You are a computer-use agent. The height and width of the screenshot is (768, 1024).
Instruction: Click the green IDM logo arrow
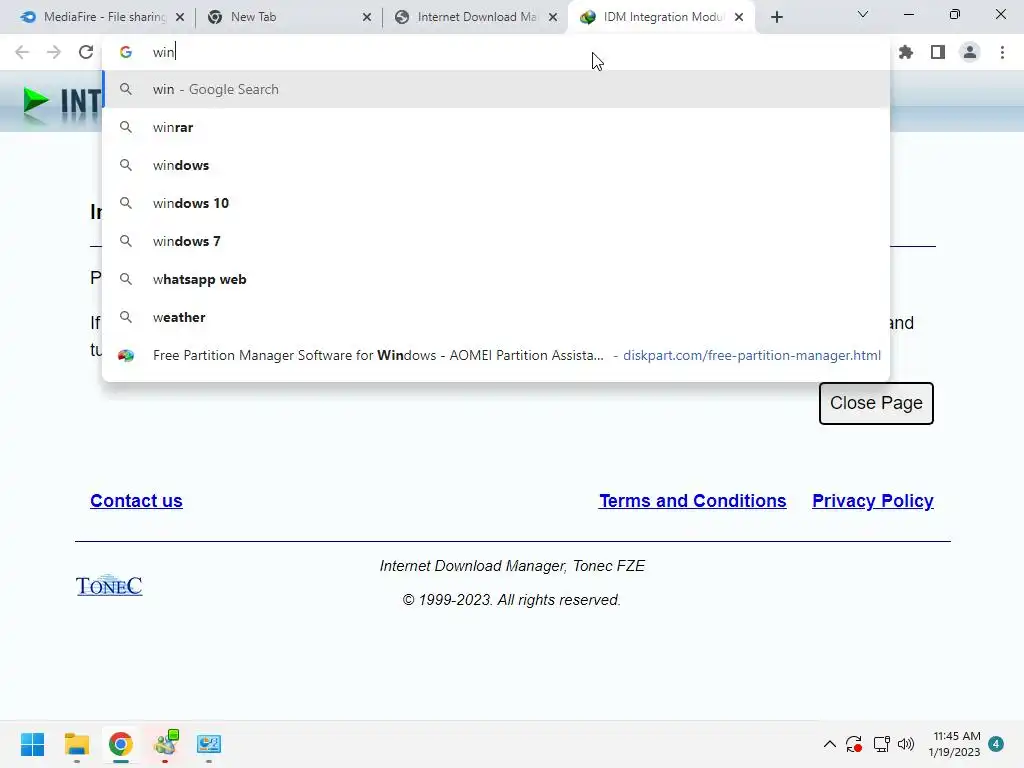click(36, 103)
